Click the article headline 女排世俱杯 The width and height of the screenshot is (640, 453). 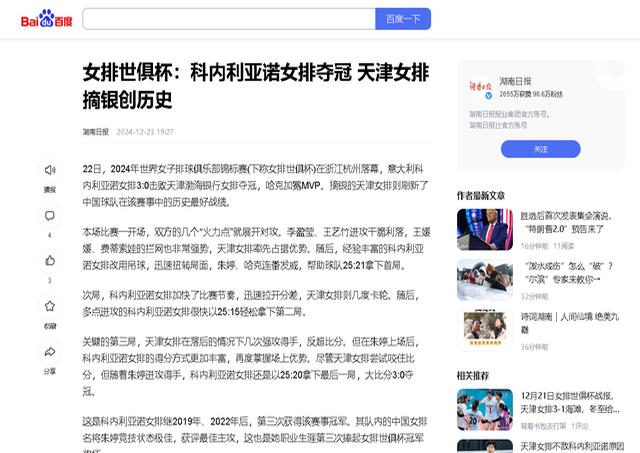(256, 86)
